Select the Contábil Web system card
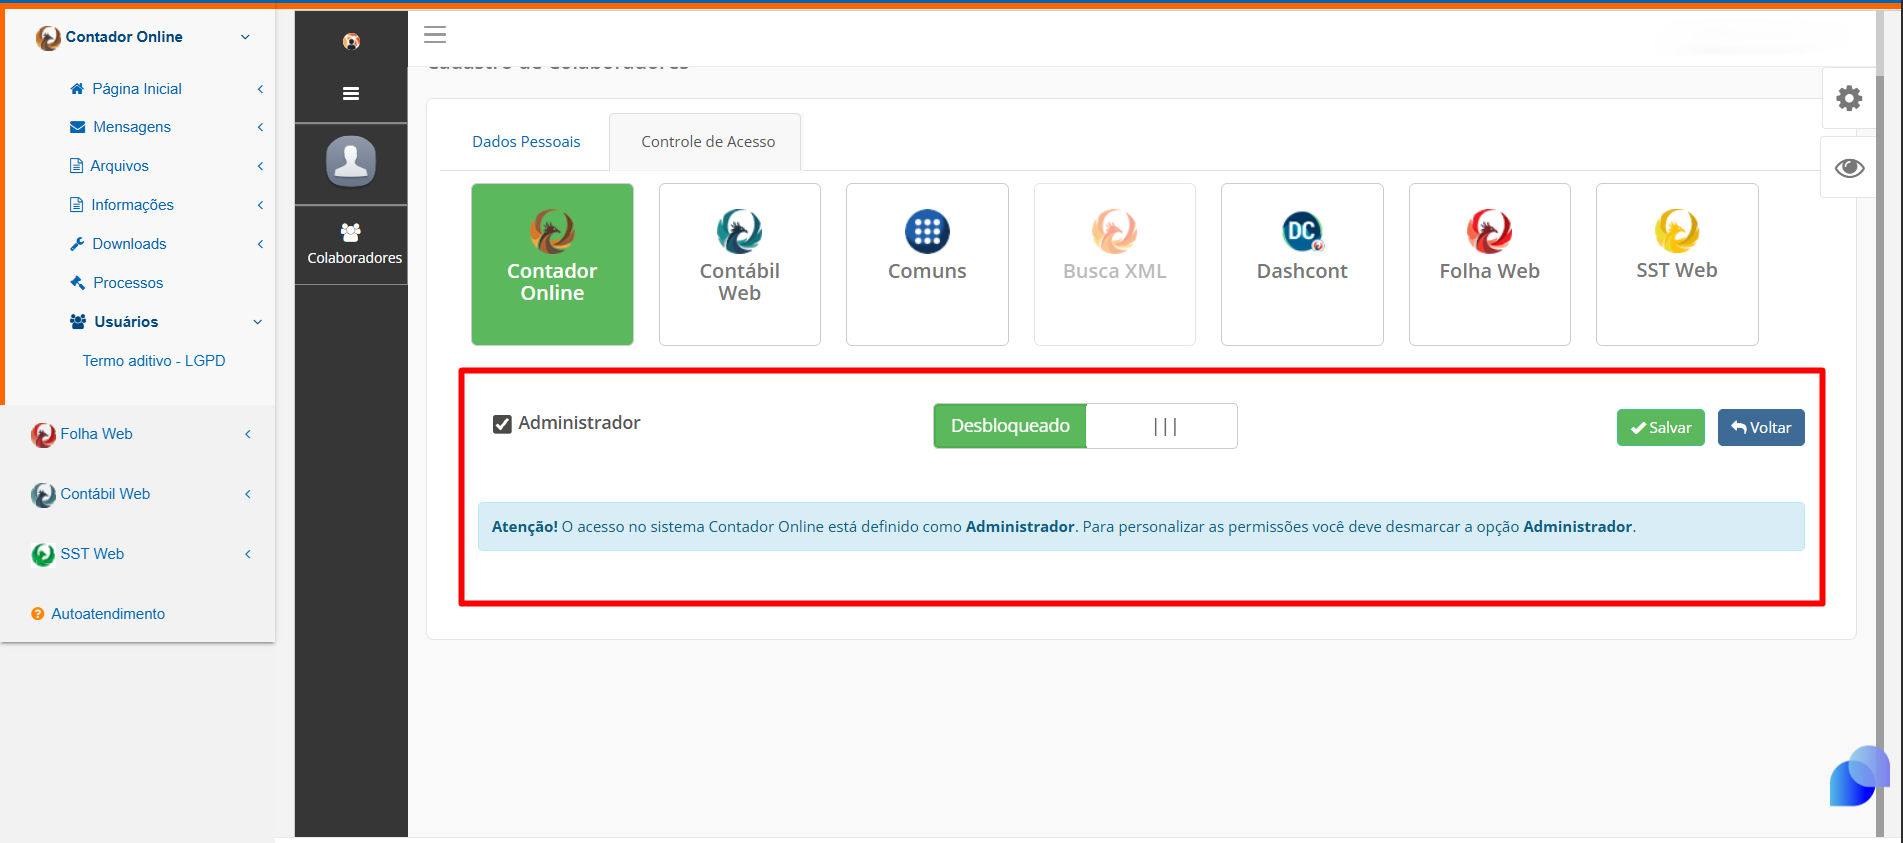This screenshot has width=1903, height=843. click(740, 264)
